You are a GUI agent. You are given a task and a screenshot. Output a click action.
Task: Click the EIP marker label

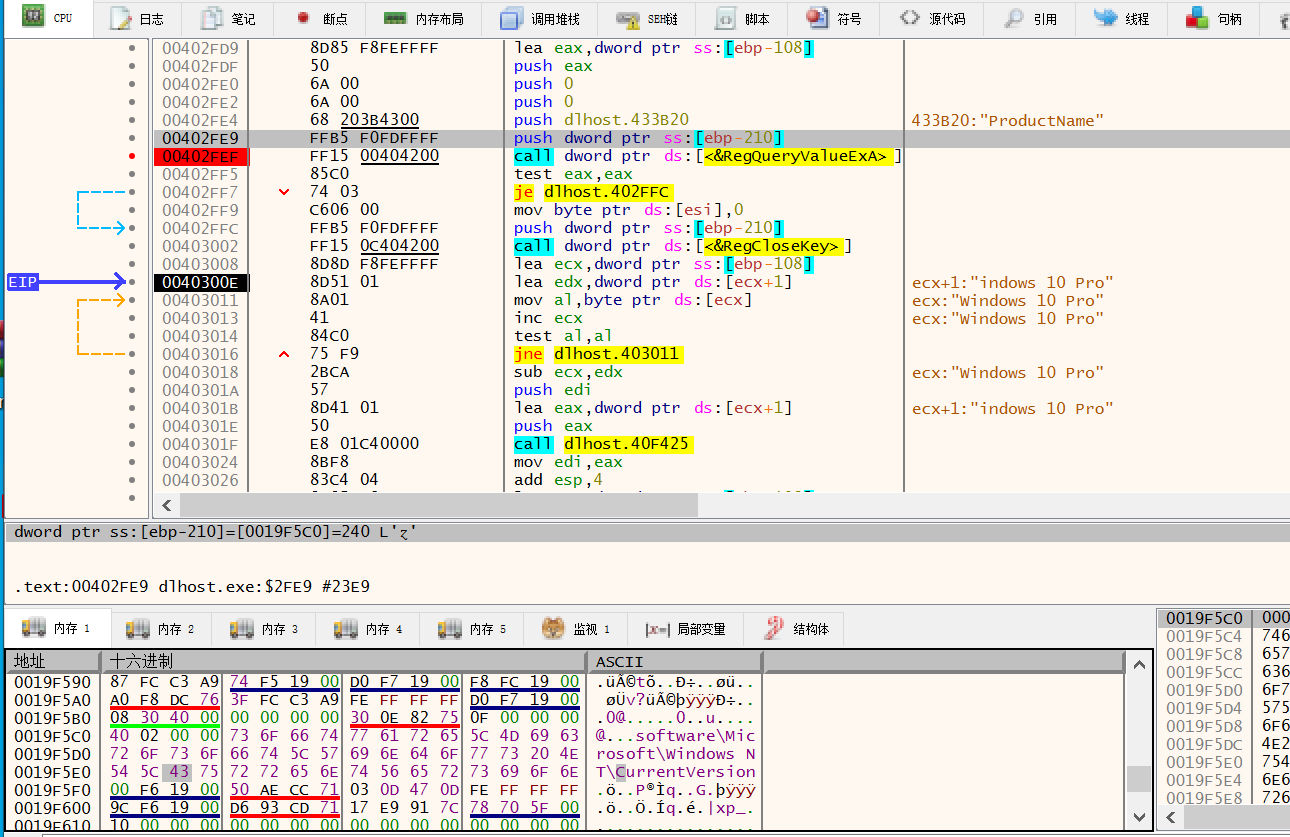pos(23,282)
